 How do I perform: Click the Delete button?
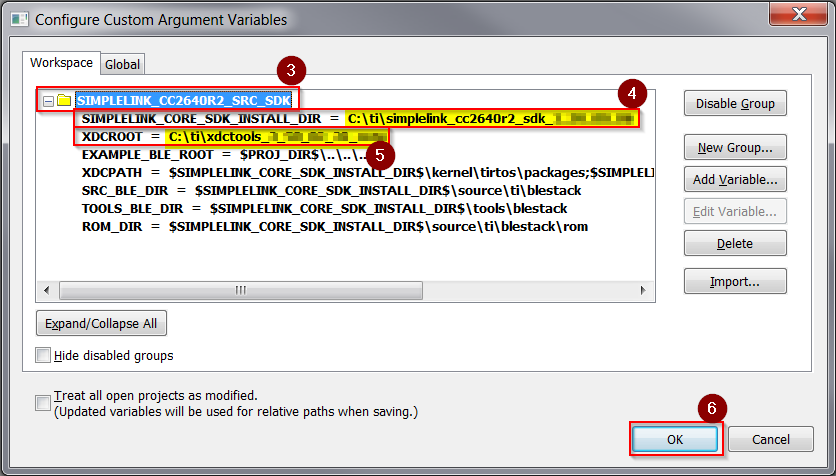click(735, 244)
